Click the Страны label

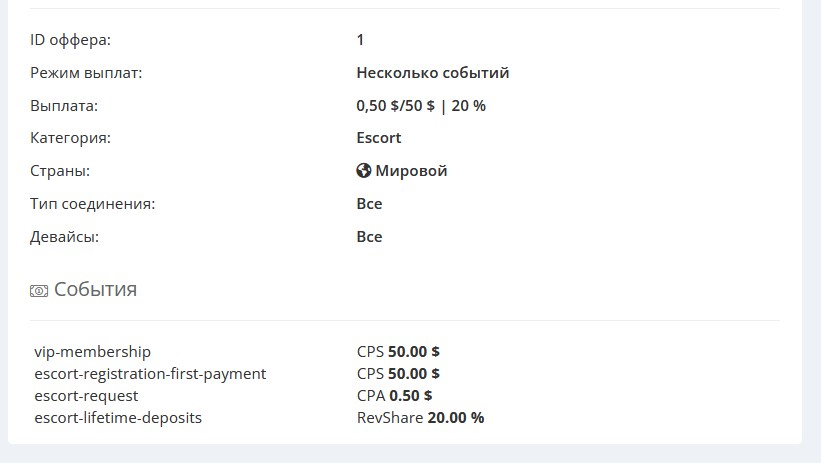[x=60, y=171]
